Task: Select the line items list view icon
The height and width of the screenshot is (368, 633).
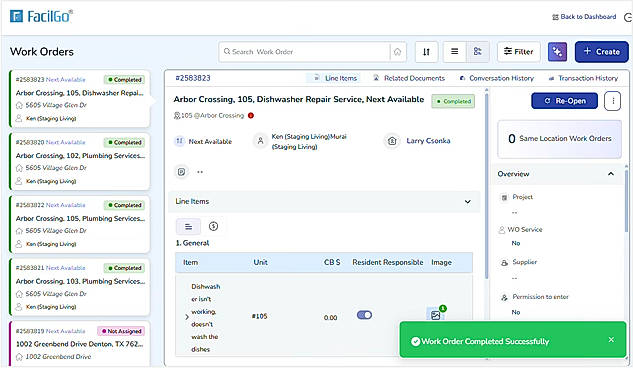Action: point(189,227)
